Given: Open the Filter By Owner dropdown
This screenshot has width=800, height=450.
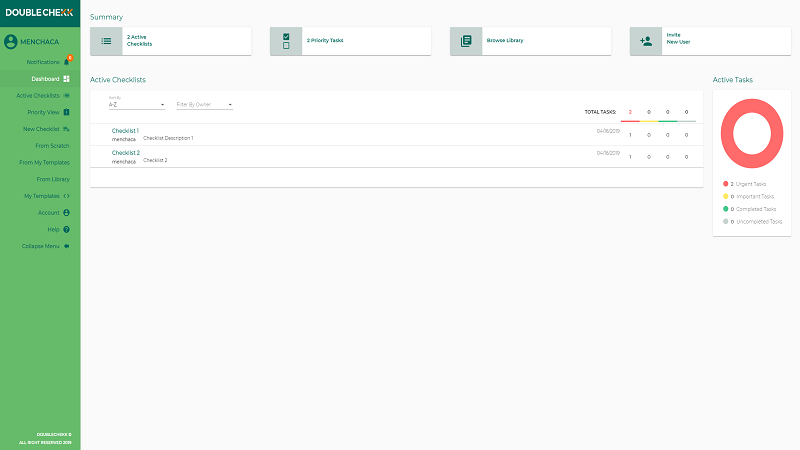Looking at the screenshot, I should pos(204,104).
